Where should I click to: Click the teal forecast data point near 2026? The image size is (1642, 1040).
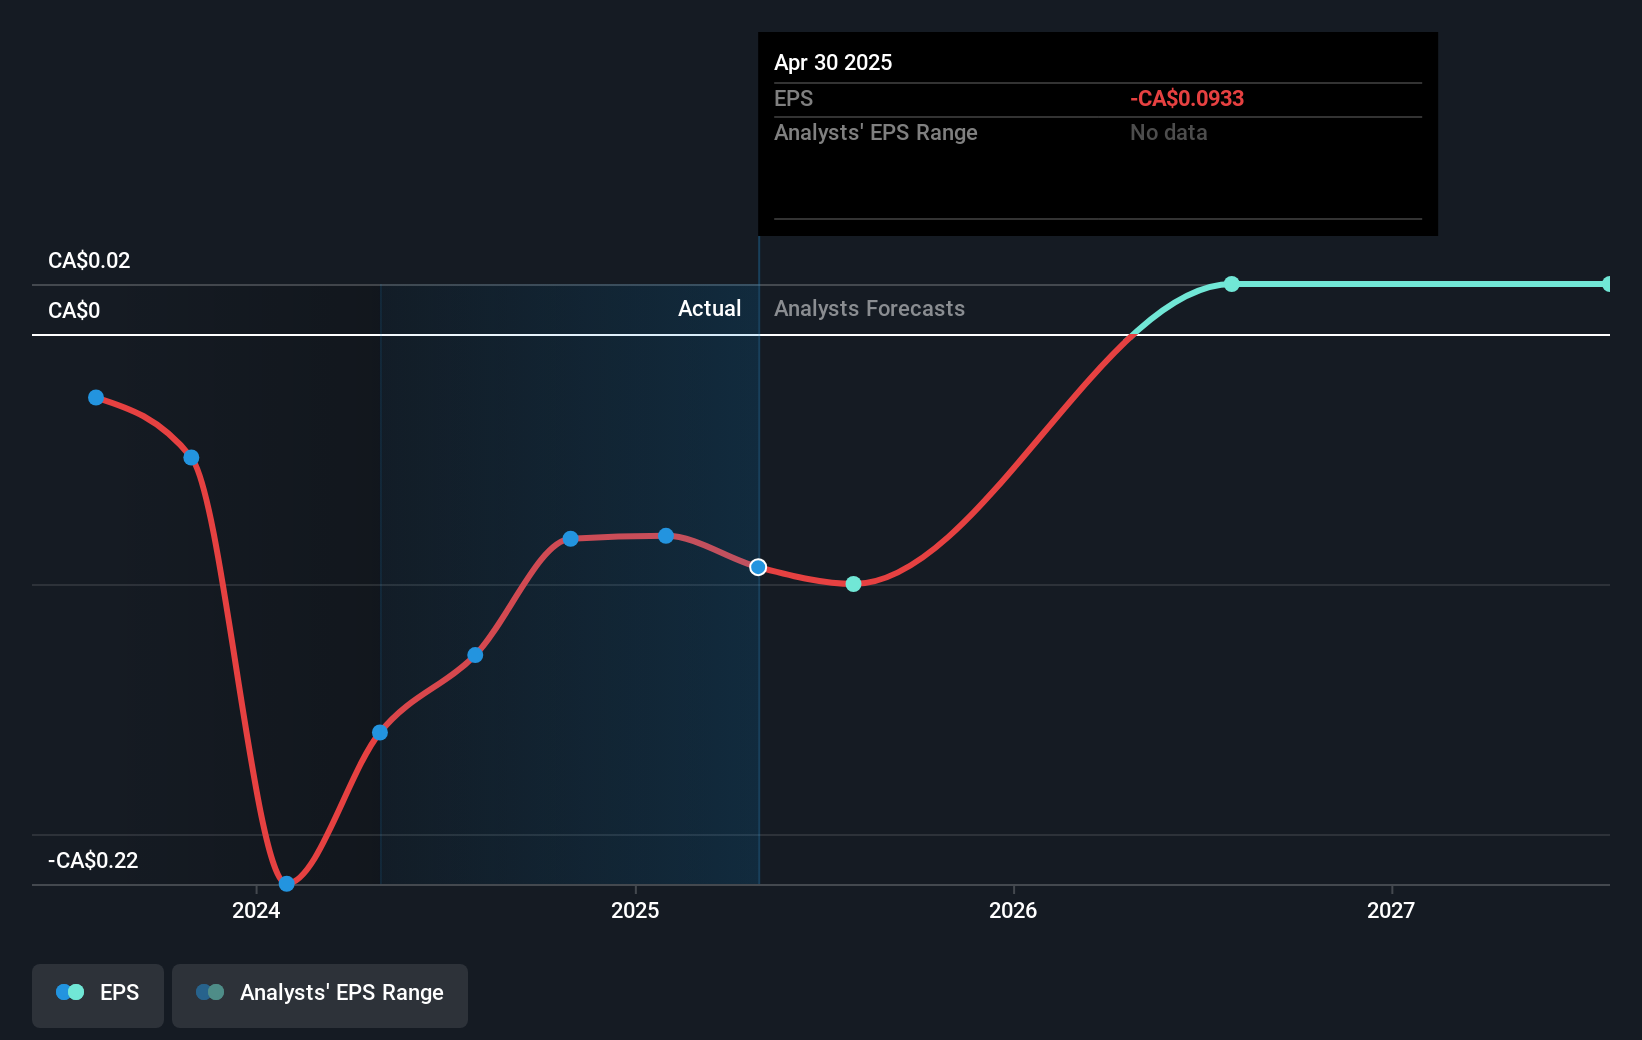point(853,583)
